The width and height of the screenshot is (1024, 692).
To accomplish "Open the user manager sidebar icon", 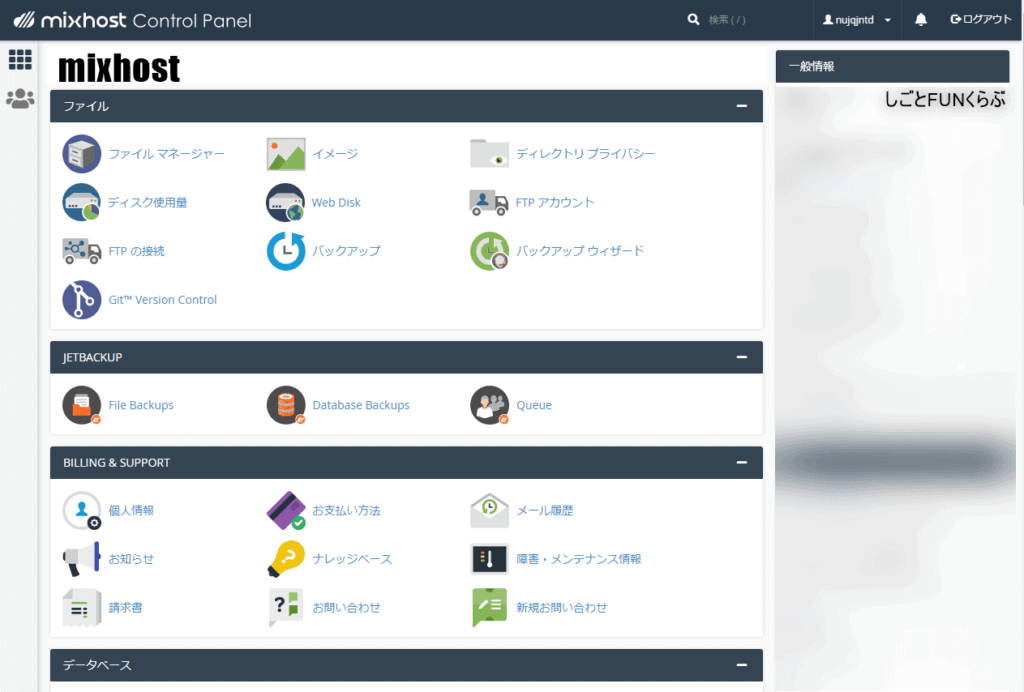I will point(20,99).
